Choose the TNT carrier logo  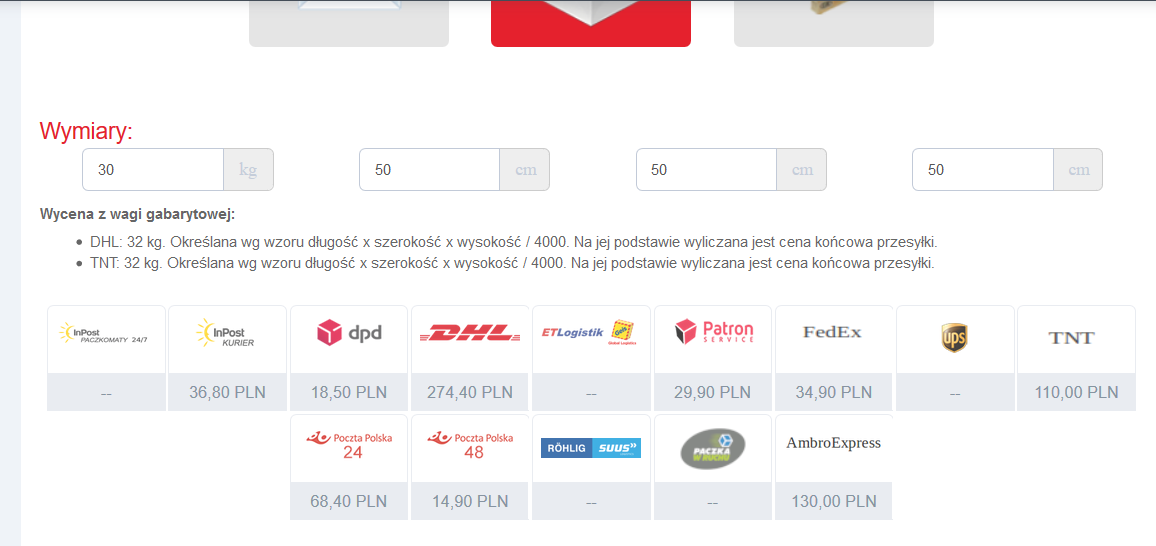(x=1071, y=338)
